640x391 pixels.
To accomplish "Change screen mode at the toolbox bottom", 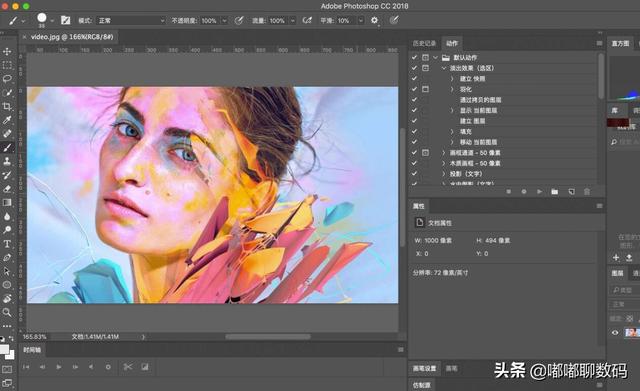I will [7, 383].
